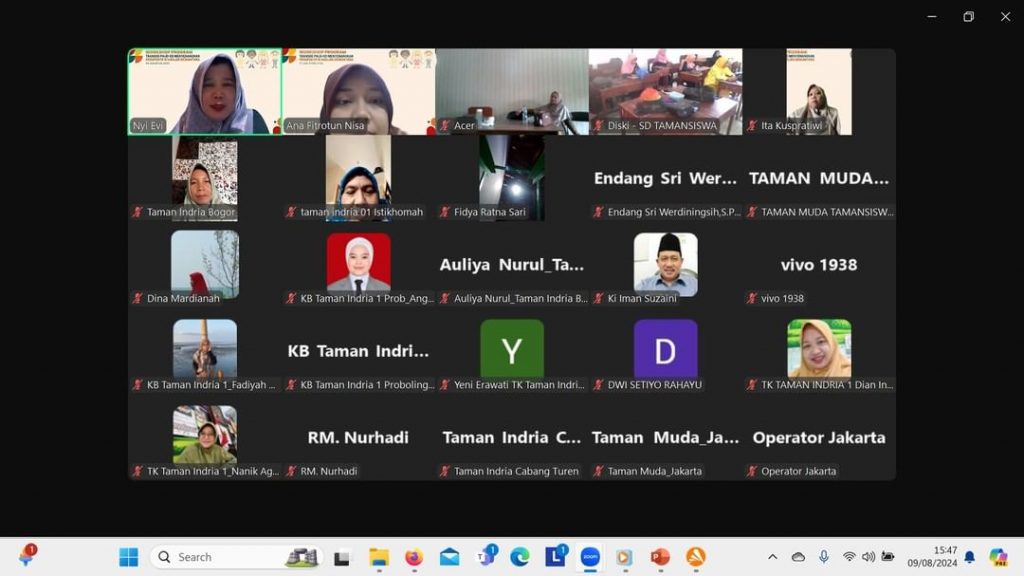Open Microsoft Teams taskbar icon

click(486, 557)
